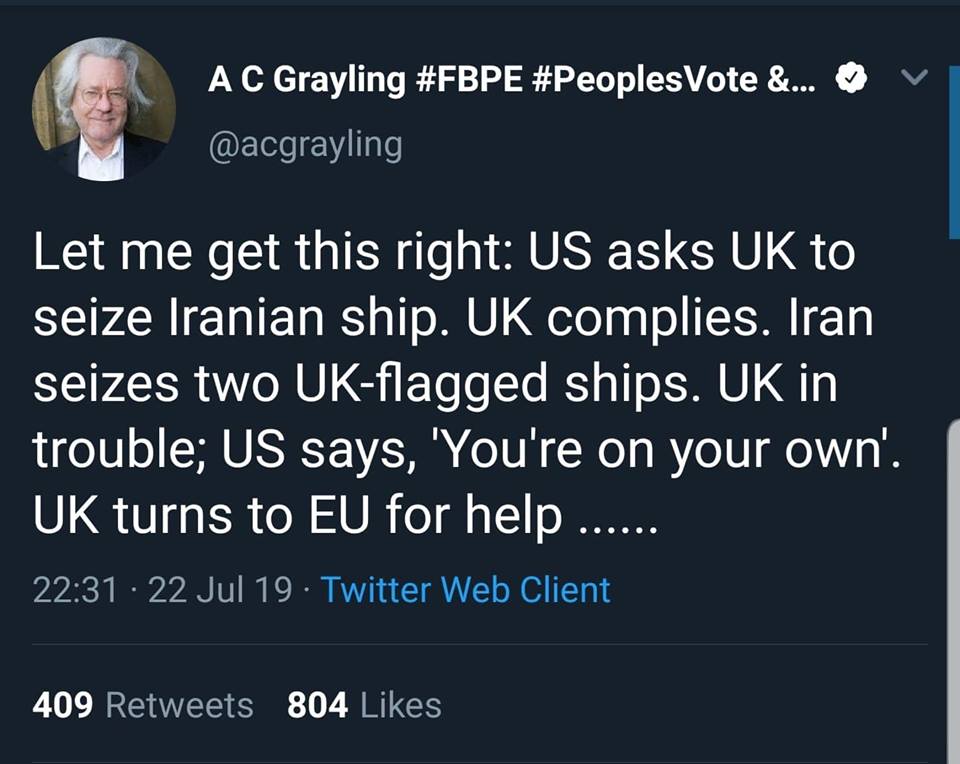The image size is (960, 764).
Task: Open the tweet options chevron dropdown
Action: click(914, 78)
